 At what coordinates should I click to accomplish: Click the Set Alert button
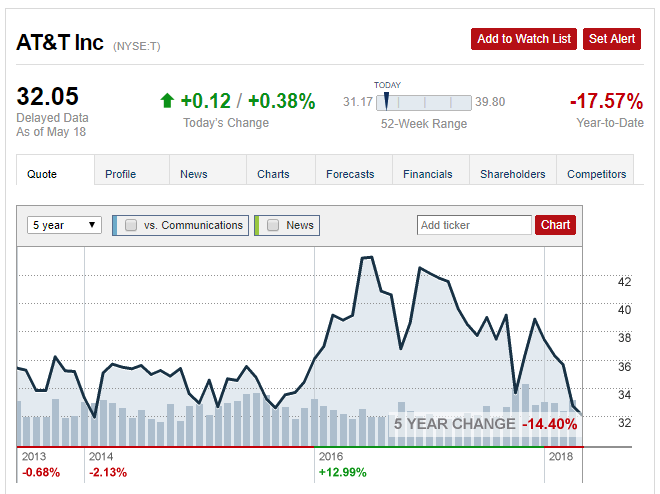612,39
